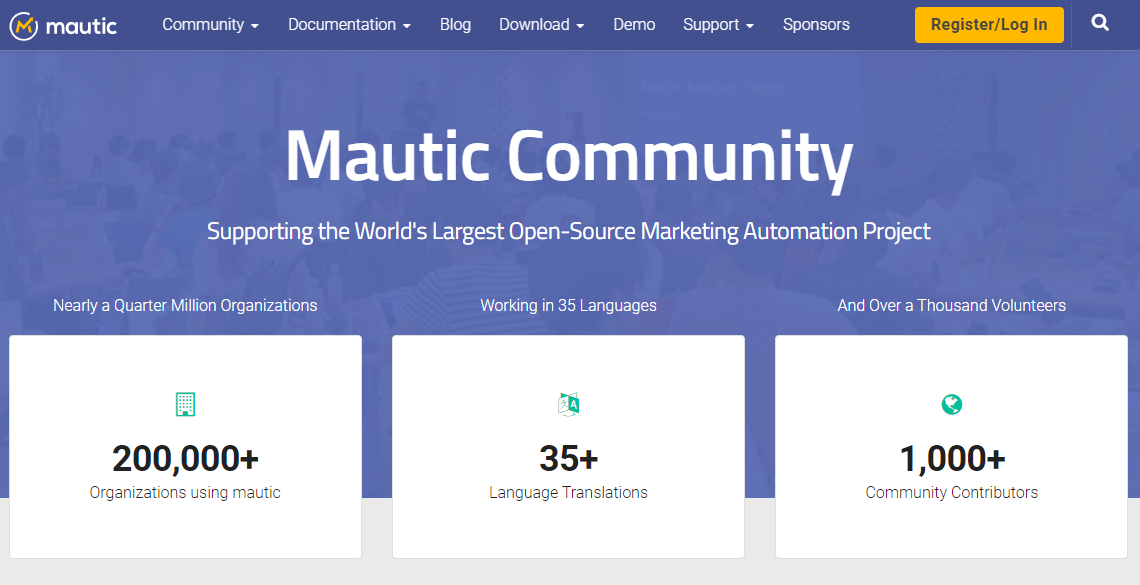Click the 'Community Contributors' label
1140x585 pixels.
click(952, 493)
